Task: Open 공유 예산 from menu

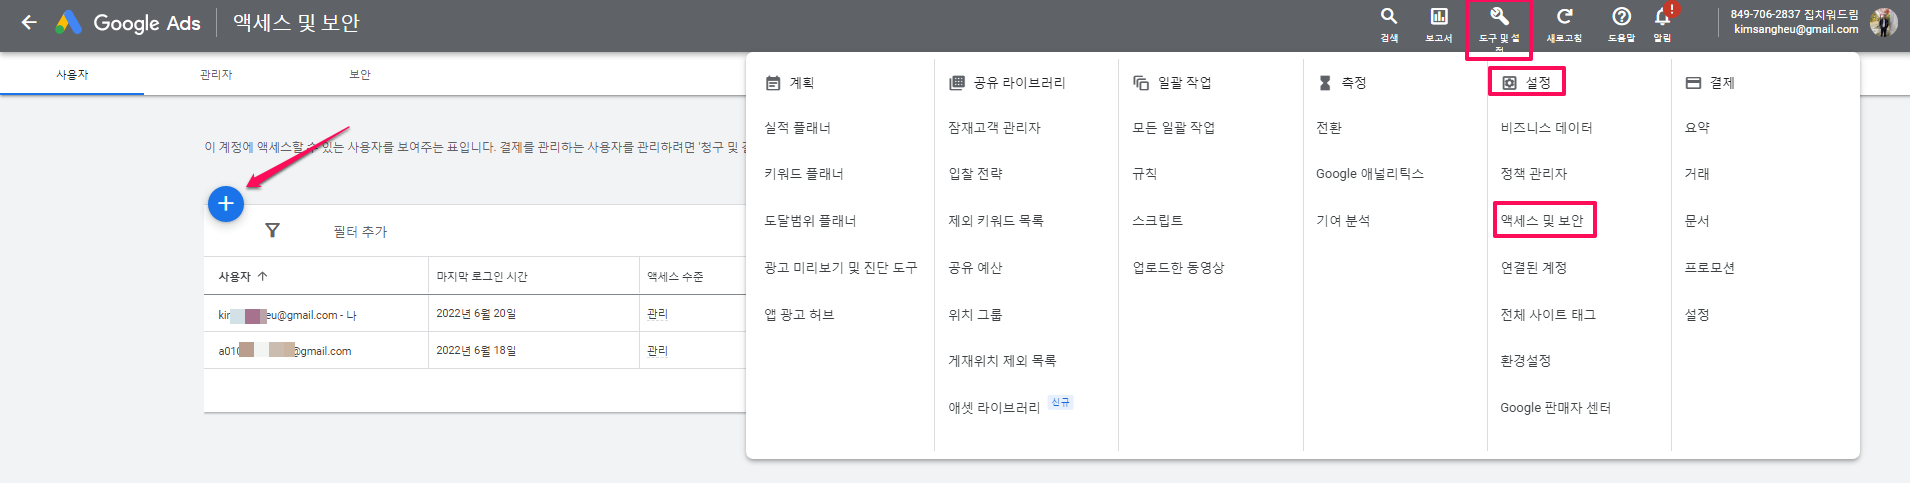Action: pos(975,268)
